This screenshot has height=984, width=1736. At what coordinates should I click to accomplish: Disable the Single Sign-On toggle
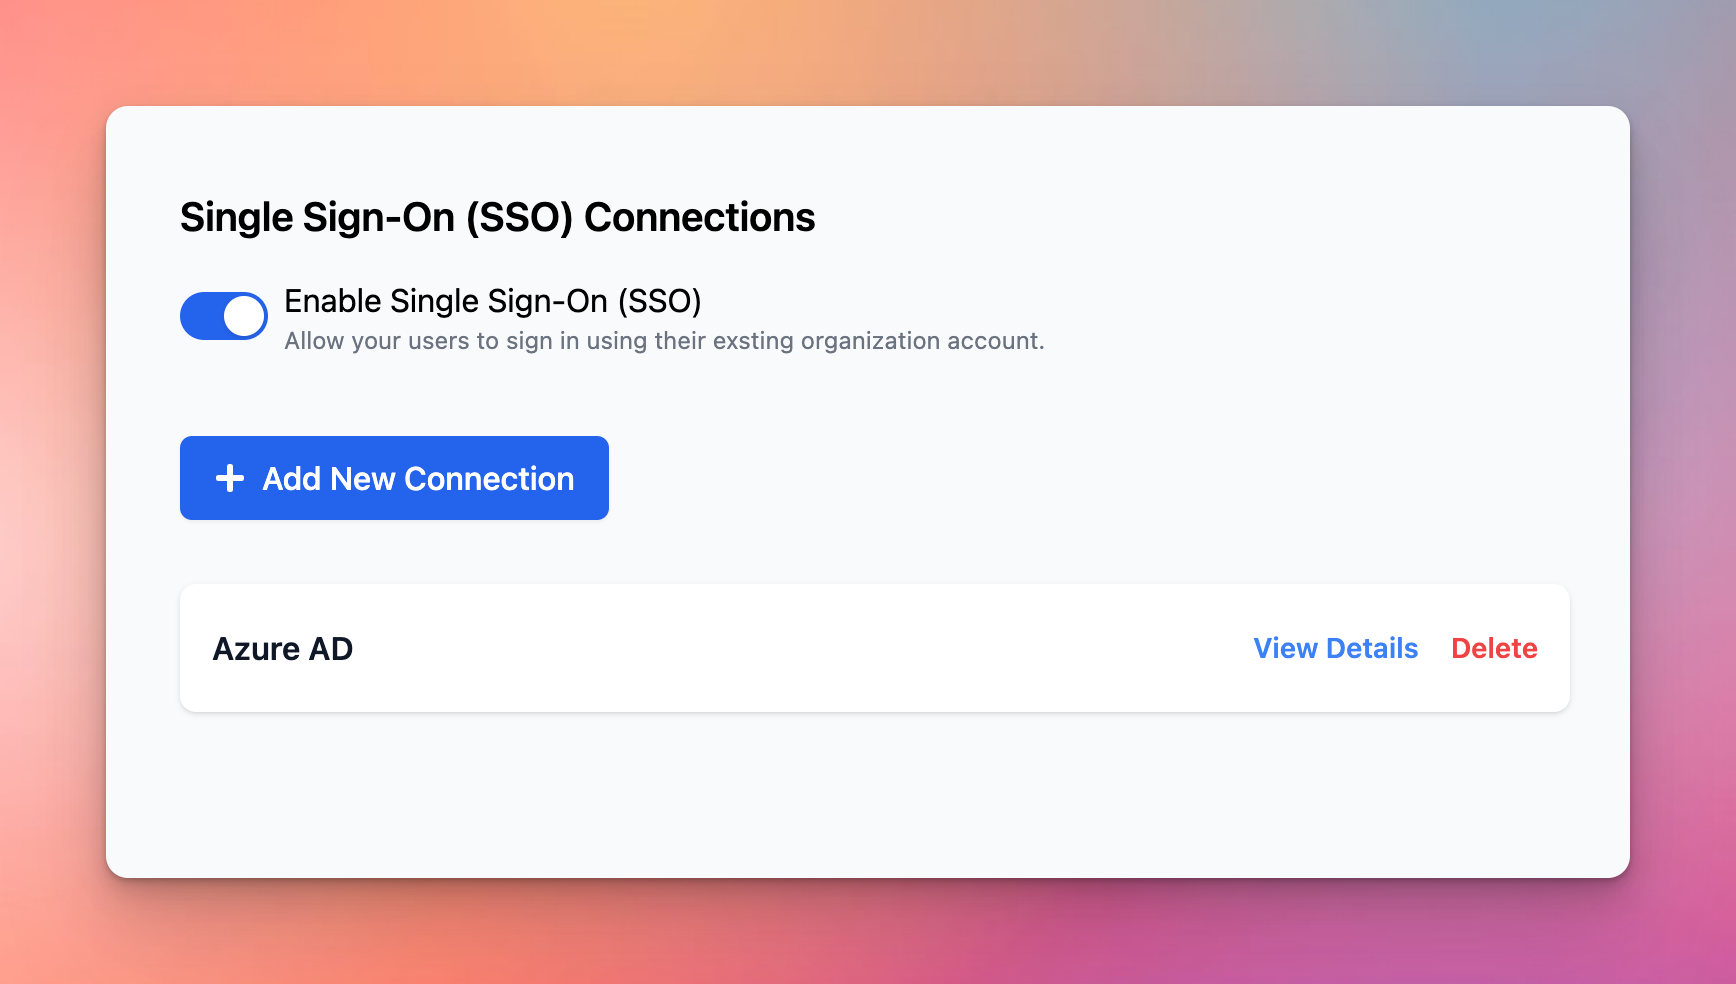point(224,315)
